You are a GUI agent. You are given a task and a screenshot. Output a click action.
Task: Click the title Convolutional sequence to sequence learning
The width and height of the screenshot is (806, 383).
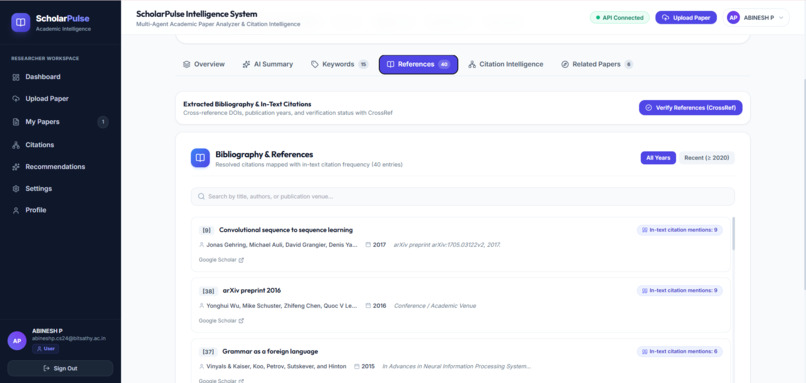[286, 230]
